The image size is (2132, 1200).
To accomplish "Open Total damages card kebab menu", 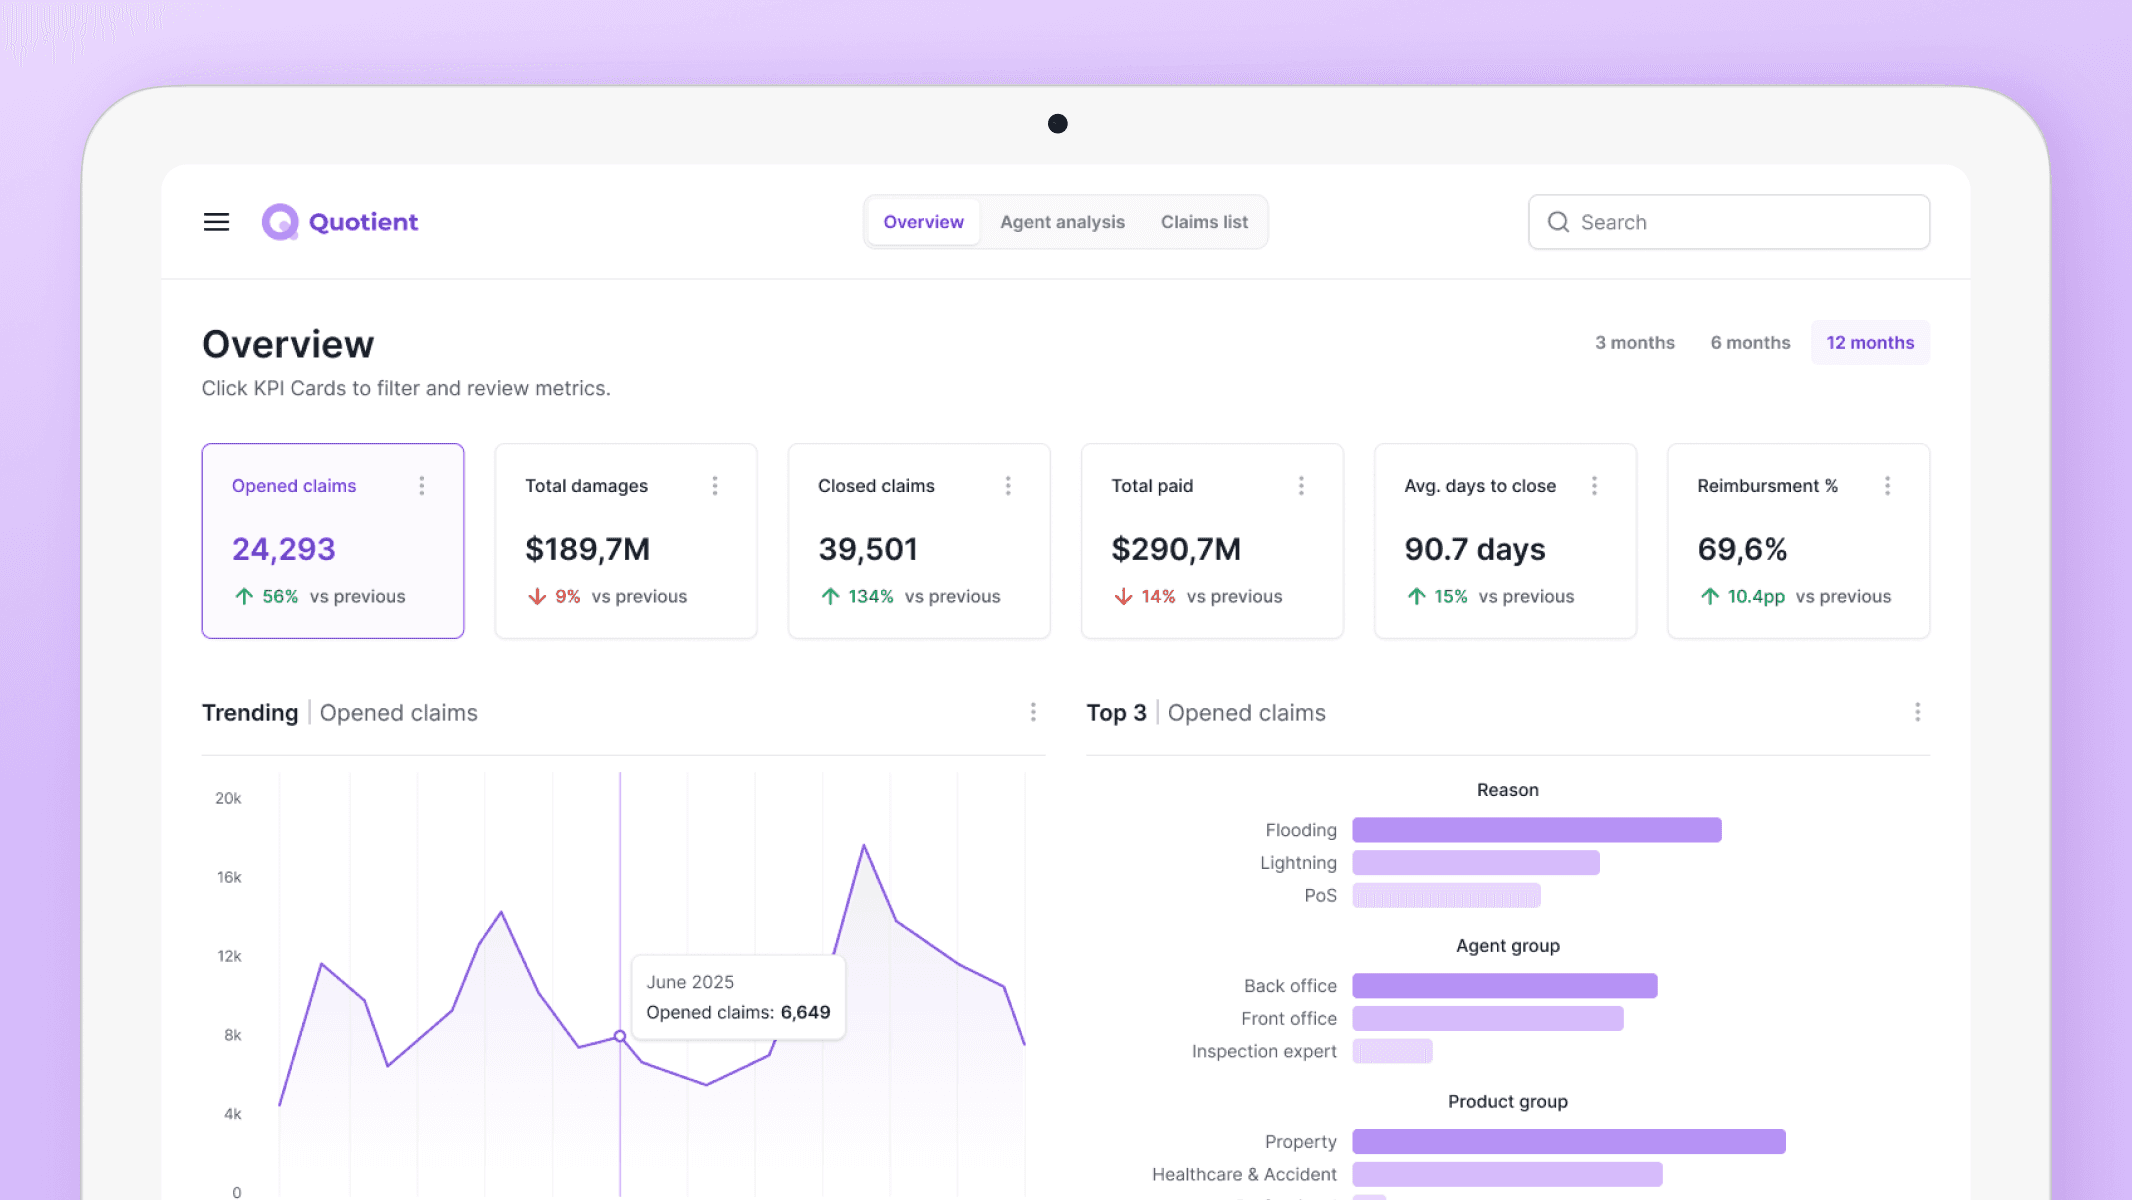I will (715, 486).
